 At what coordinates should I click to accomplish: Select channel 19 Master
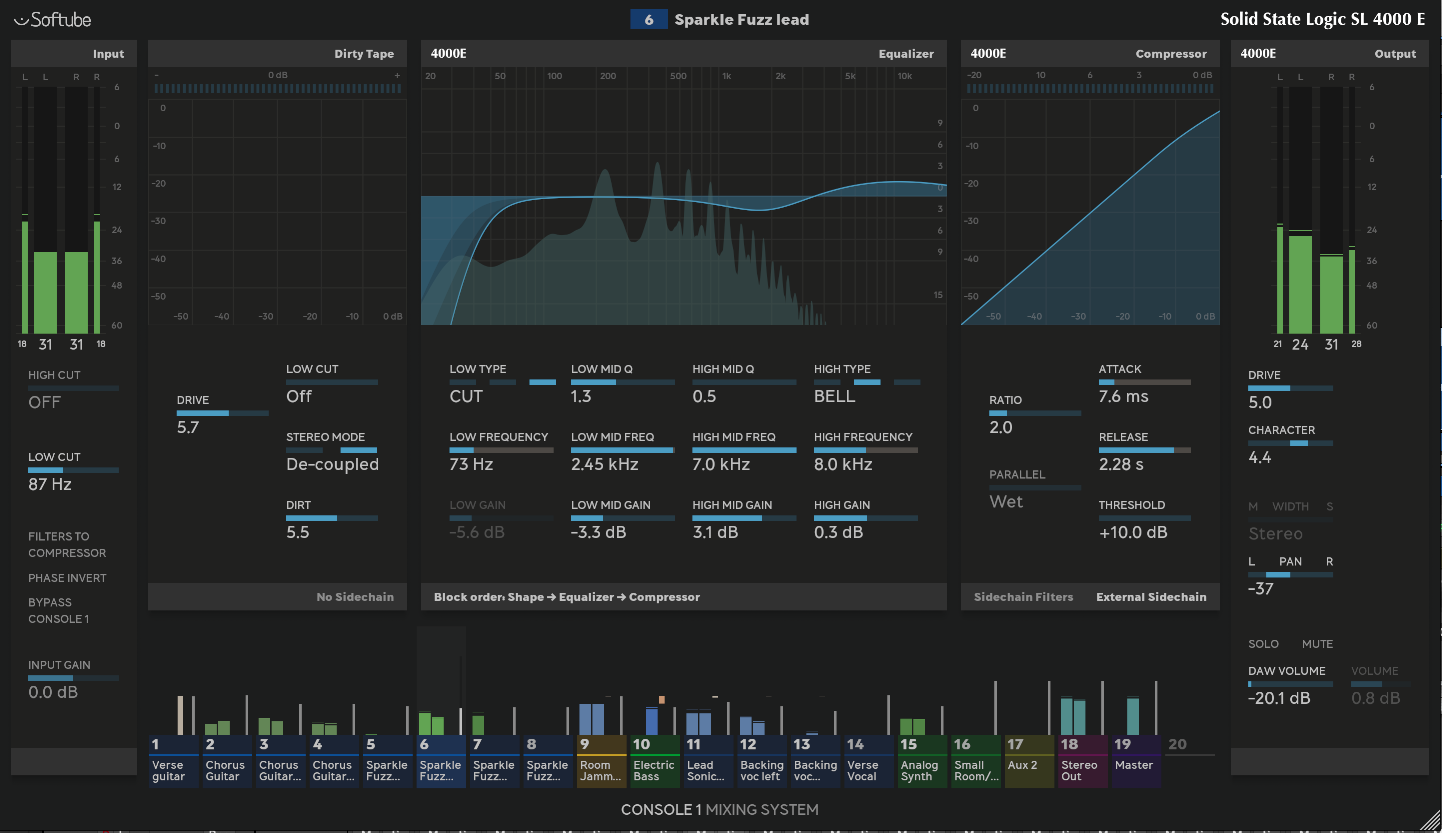(x=1135, y=761)
